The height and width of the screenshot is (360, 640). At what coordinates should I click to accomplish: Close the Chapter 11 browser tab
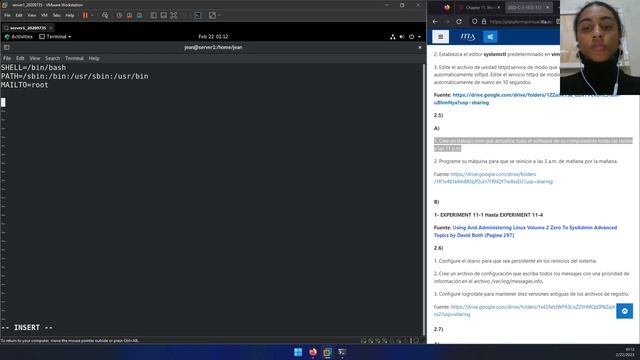(x=498, y=7)
